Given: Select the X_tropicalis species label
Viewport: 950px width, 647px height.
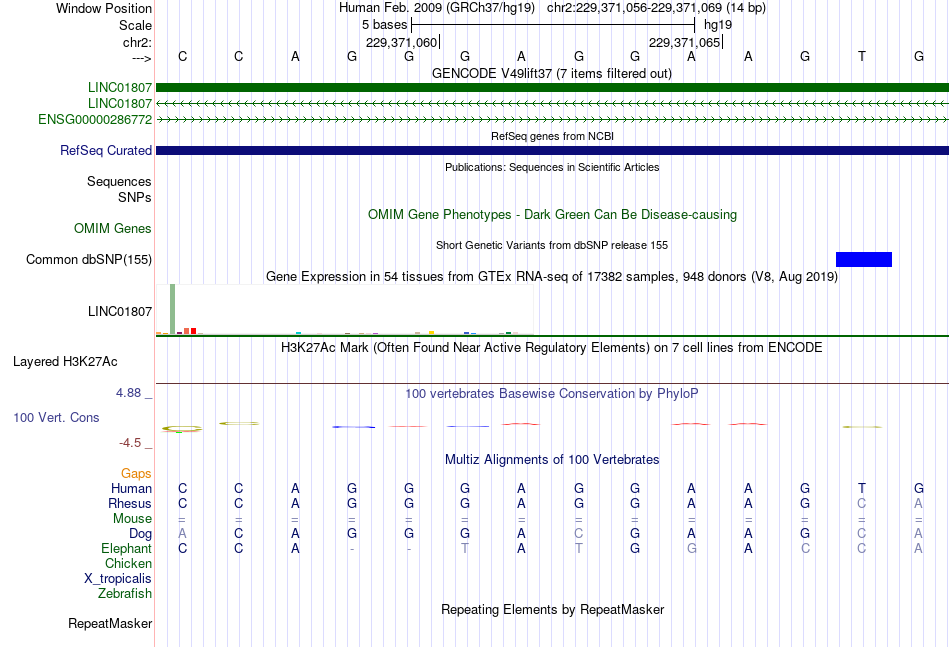Looking at the screenshot, I should click(x=118, y=579).
